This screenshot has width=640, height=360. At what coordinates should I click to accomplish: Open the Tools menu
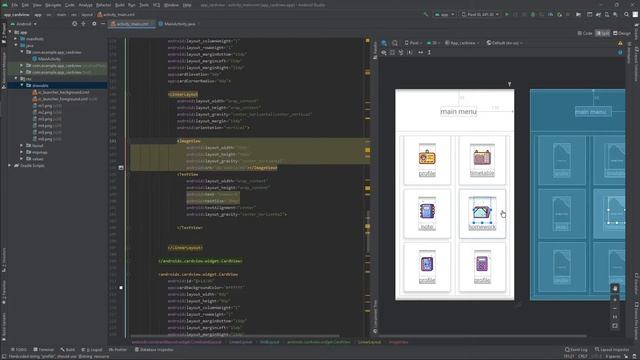point(144,5)
